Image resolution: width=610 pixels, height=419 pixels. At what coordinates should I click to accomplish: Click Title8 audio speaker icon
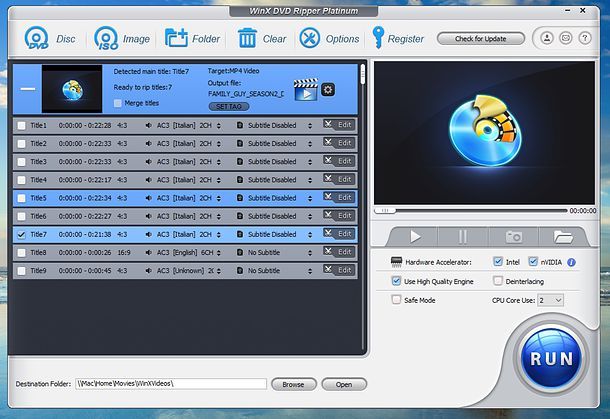click(x=148, y=253)
